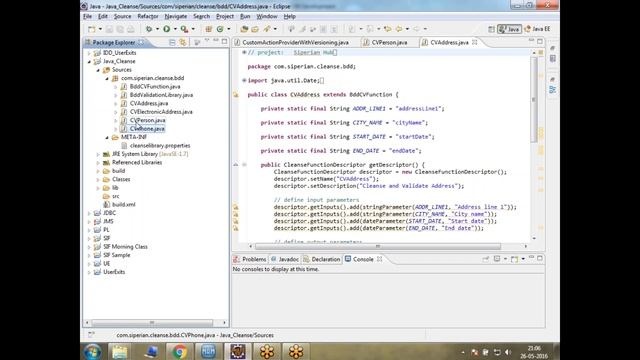
Task: Select CVElectronicAddress.java file
Action: (161, 112)
